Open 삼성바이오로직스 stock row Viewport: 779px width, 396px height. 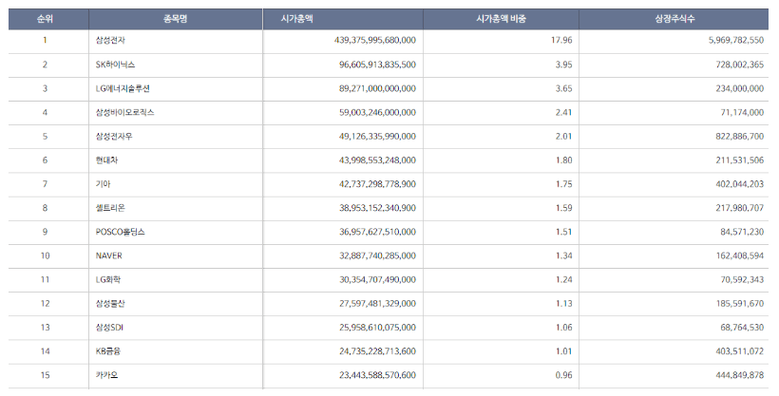click(x=125, y=112)
